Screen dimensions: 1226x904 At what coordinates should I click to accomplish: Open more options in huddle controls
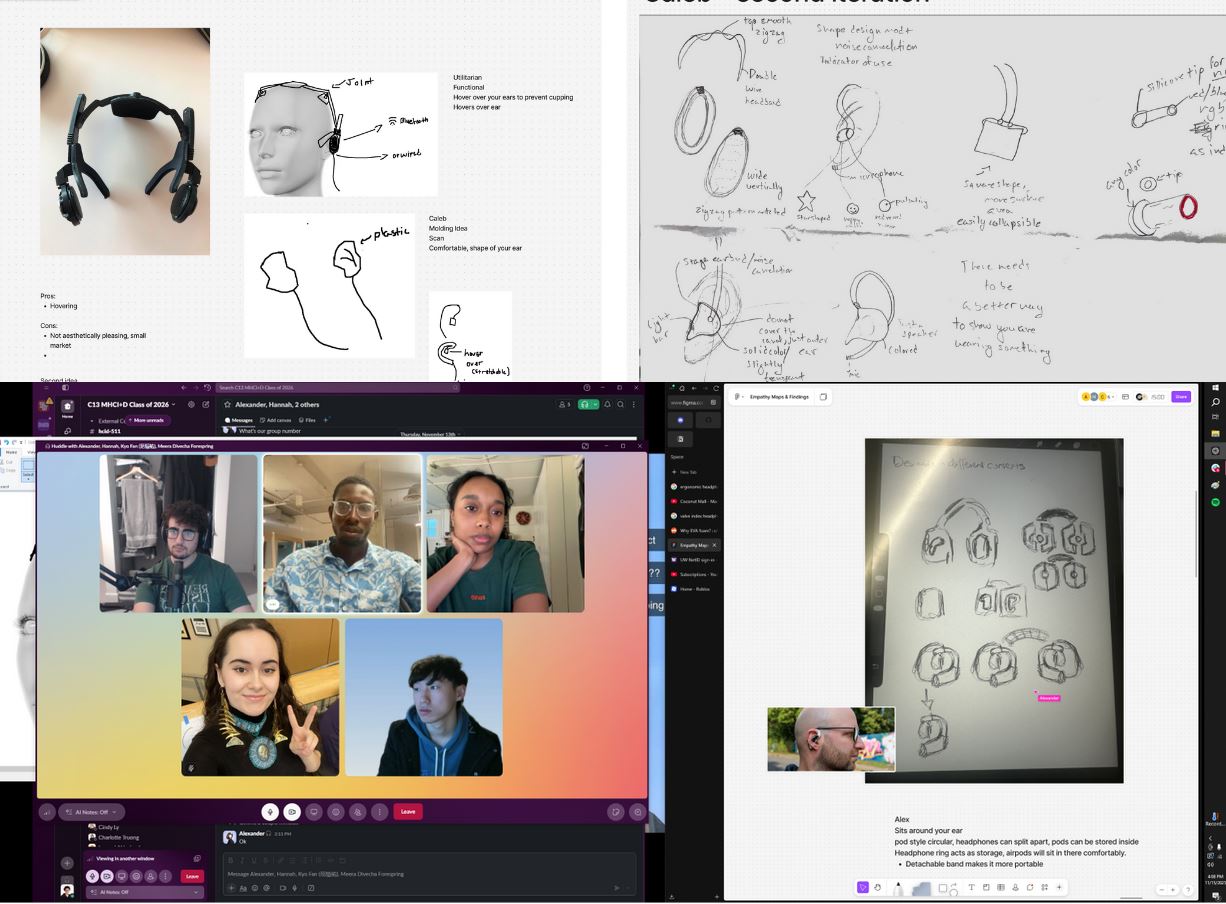pos(380,812)
